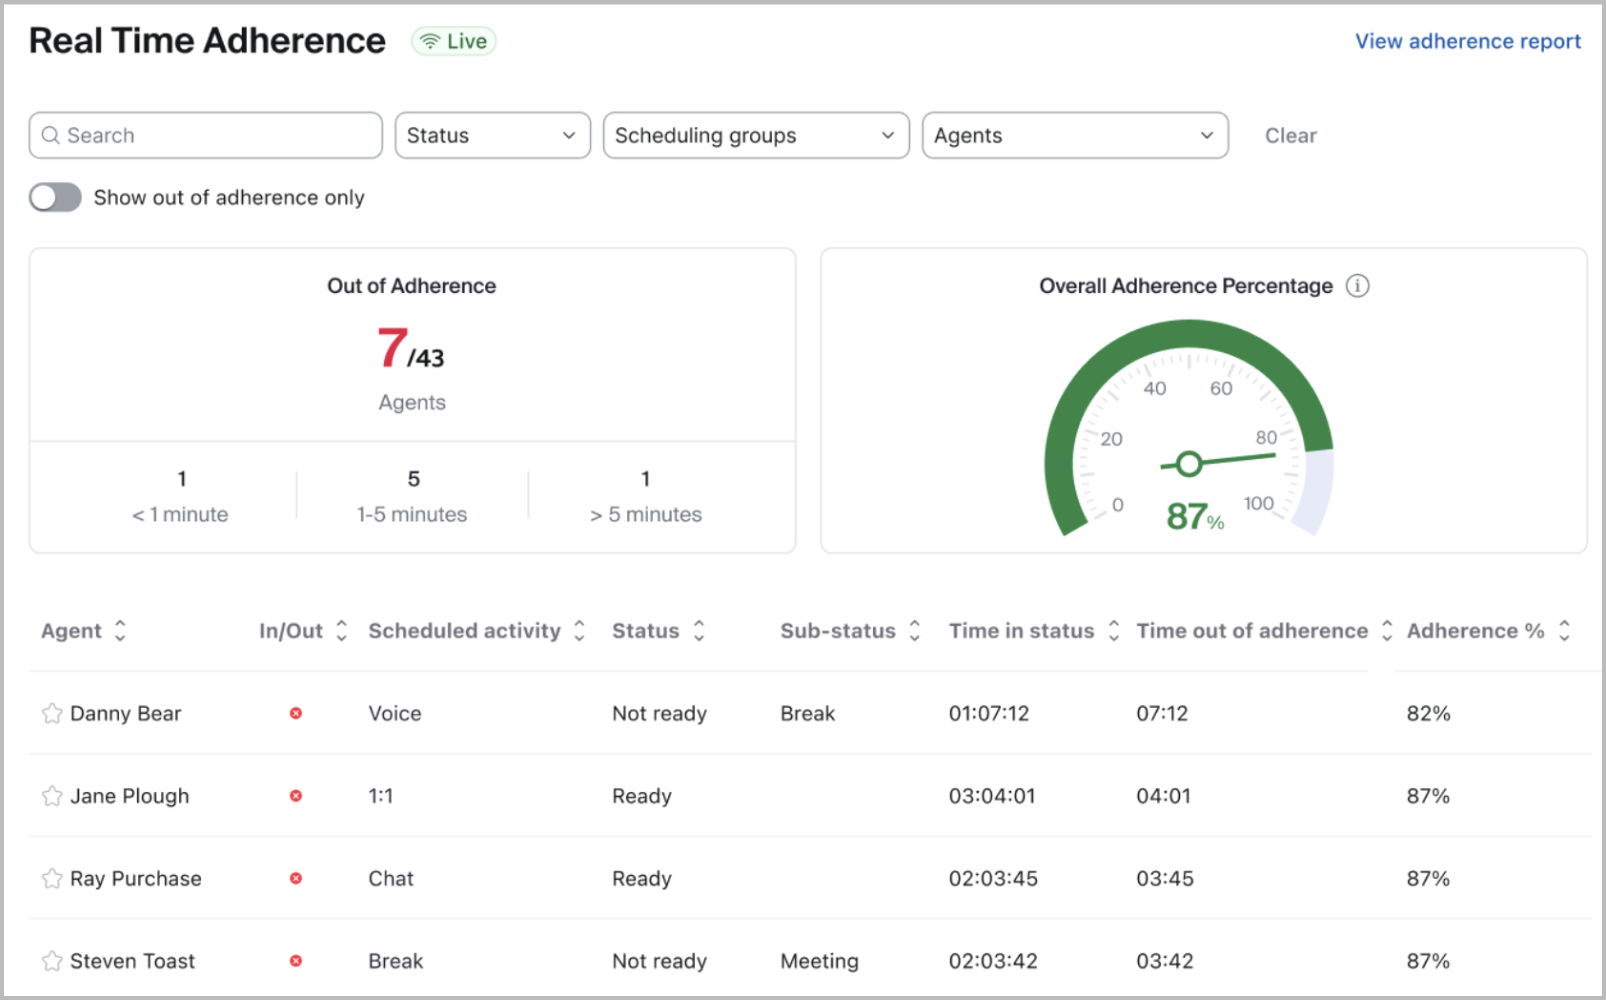1606x1000 pixels.
Task: Open the View adherence report link
Action: click(x=1467, y=42)
